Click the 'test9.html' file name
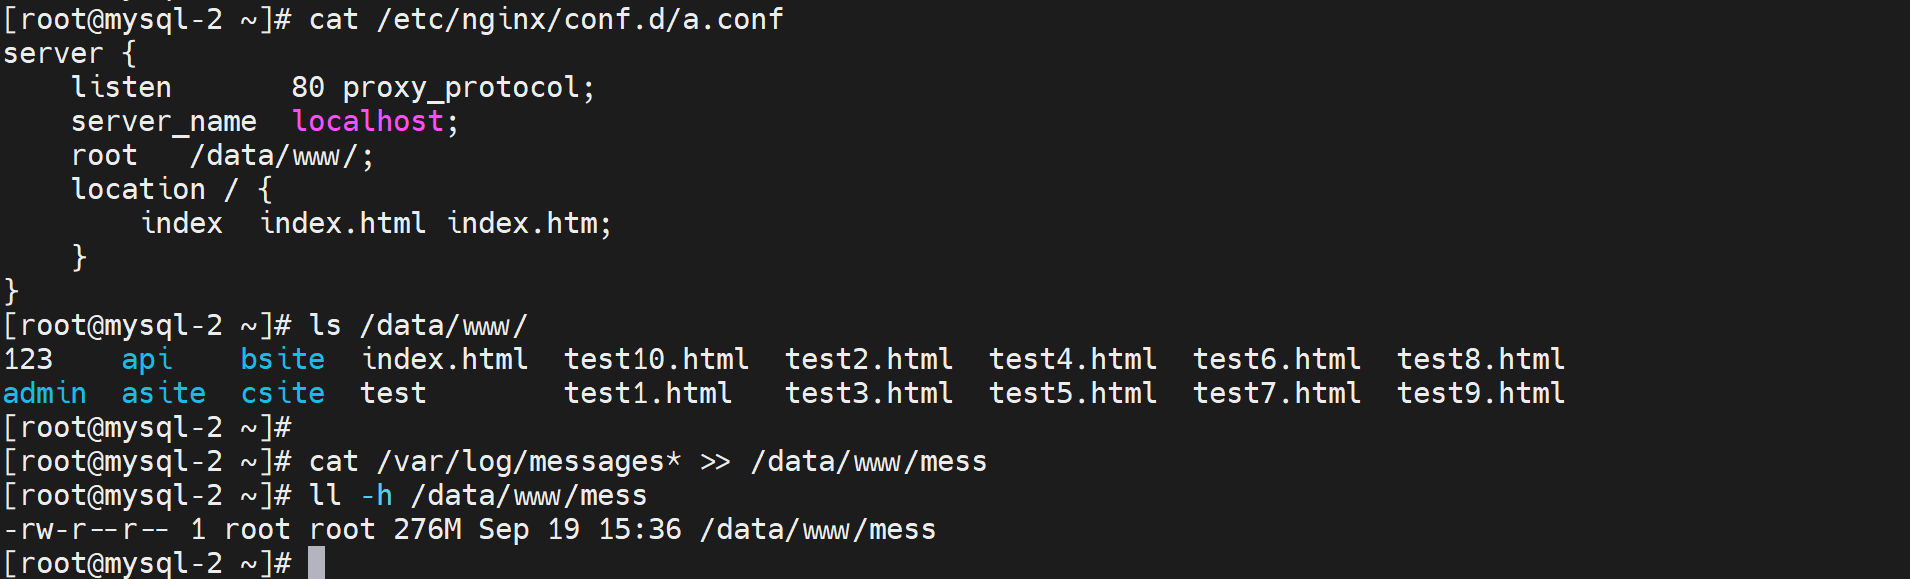 tap(1481, 394)
